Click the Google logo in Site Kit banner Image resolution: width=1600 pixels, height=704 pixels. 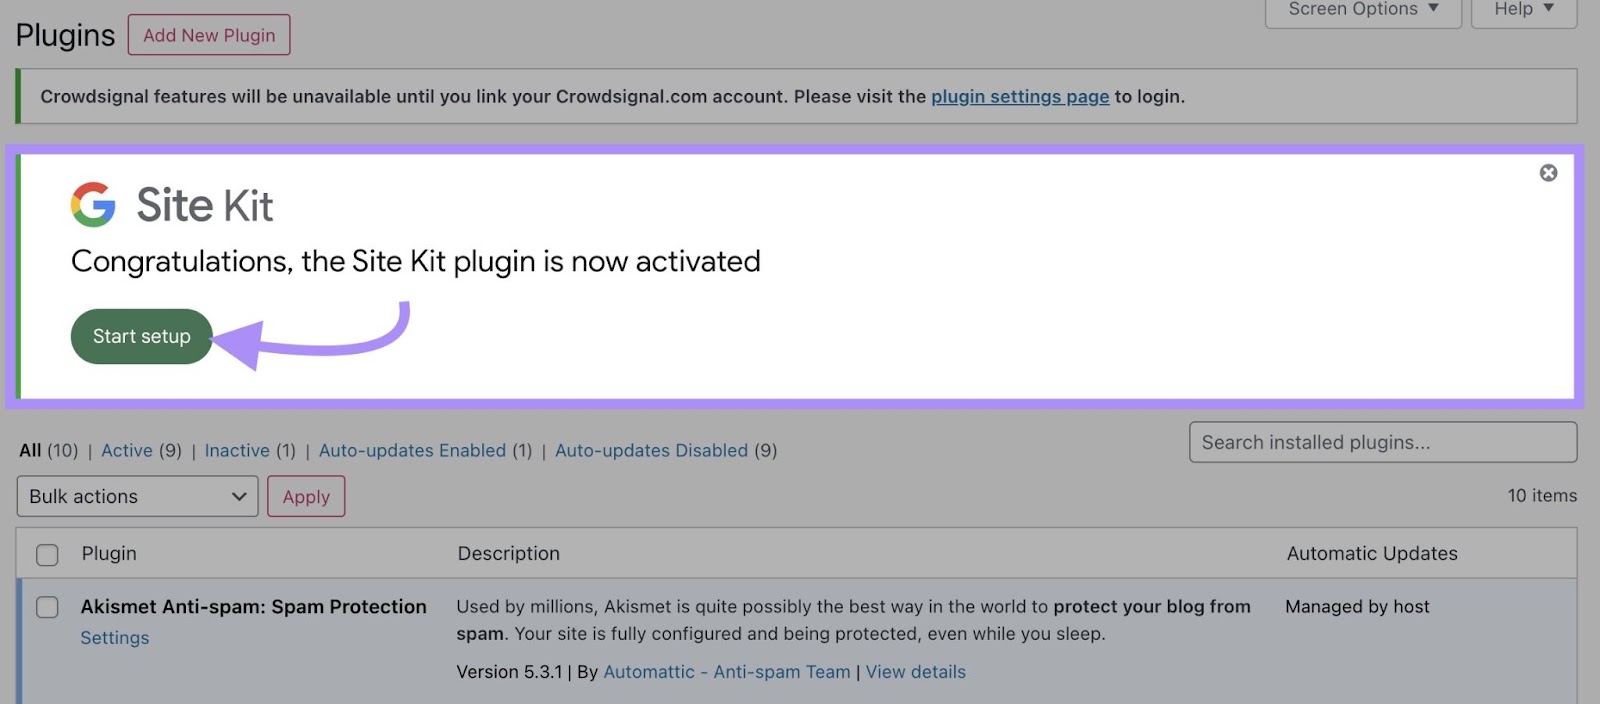tap(93, 205)
